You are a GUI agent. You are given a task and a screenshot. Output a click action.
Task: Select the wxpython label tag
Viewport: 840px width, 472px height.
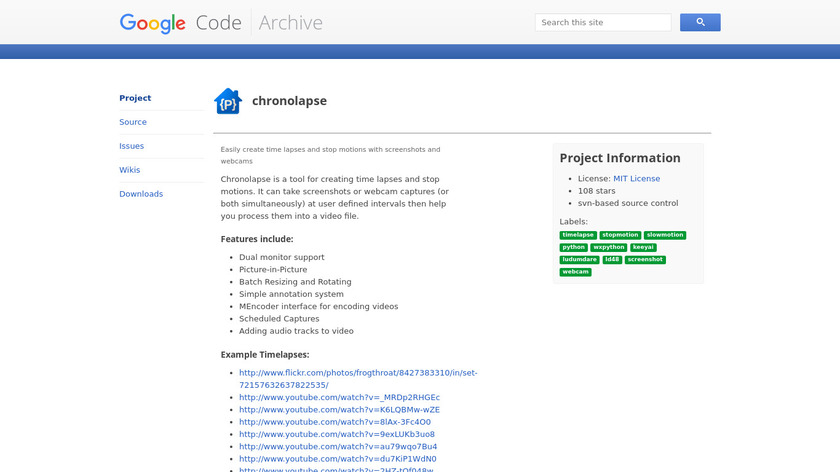tap(609, 248)
